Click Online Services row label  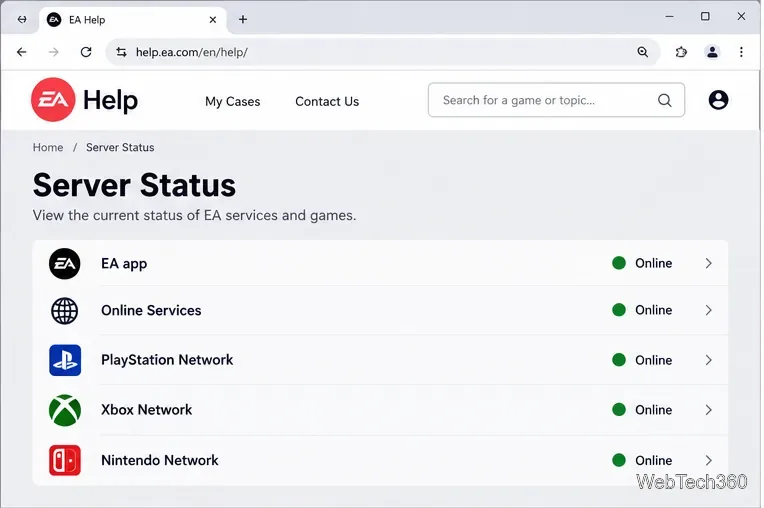(151, 310)
